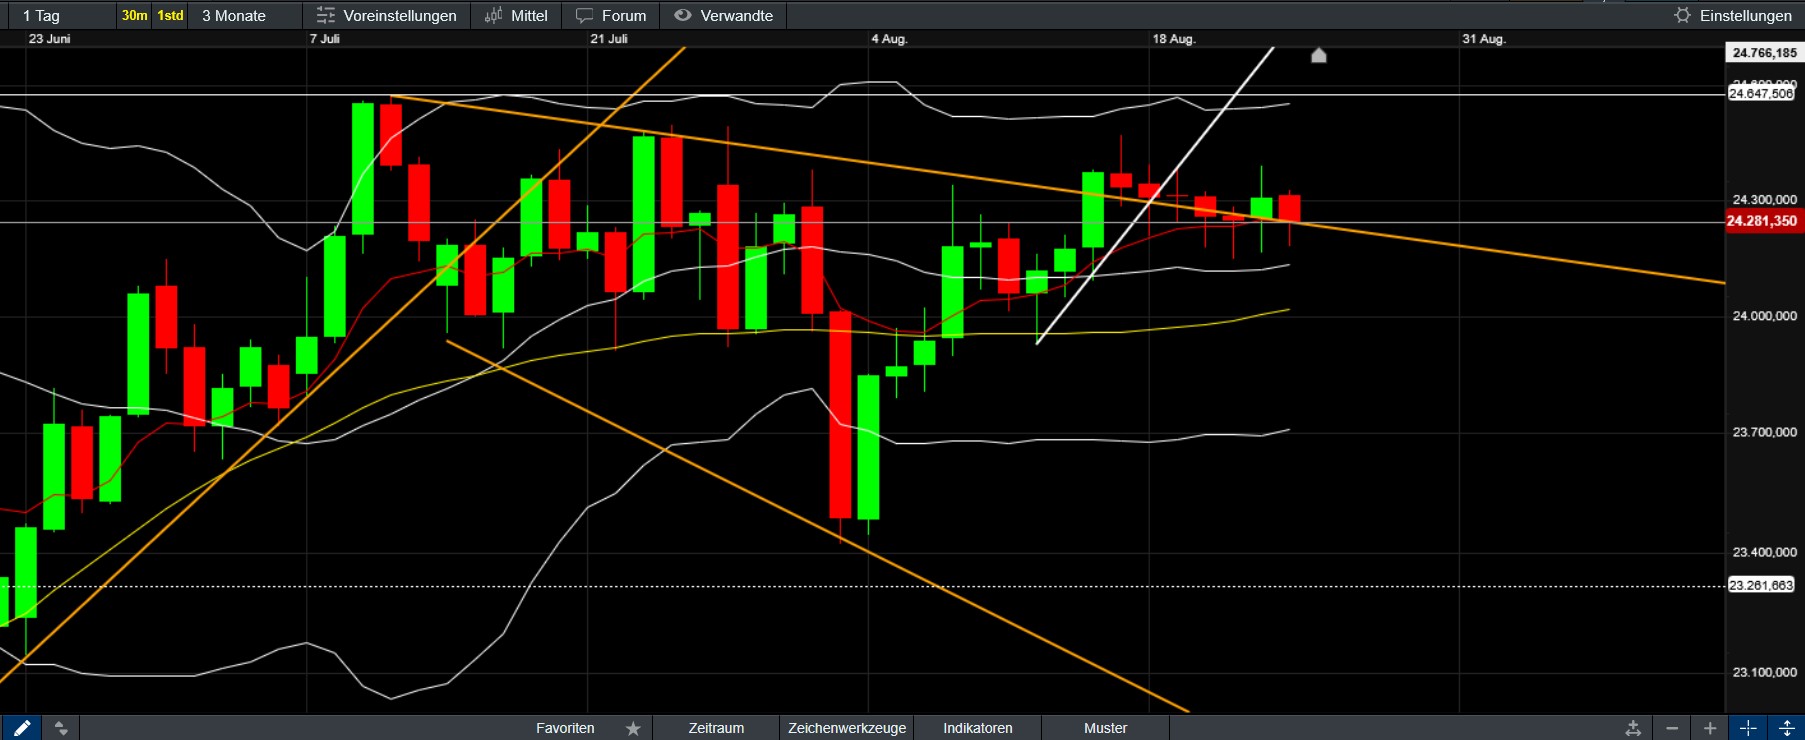The image size is (1805, 740).
Task: Open the Forum panel
Action: click(611, 15)
